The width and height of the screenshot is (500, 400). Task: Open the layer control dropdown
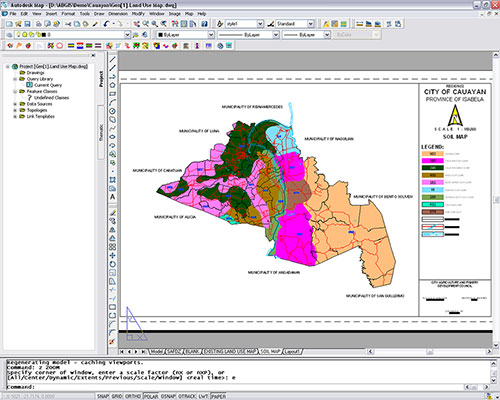pos(127,35)
